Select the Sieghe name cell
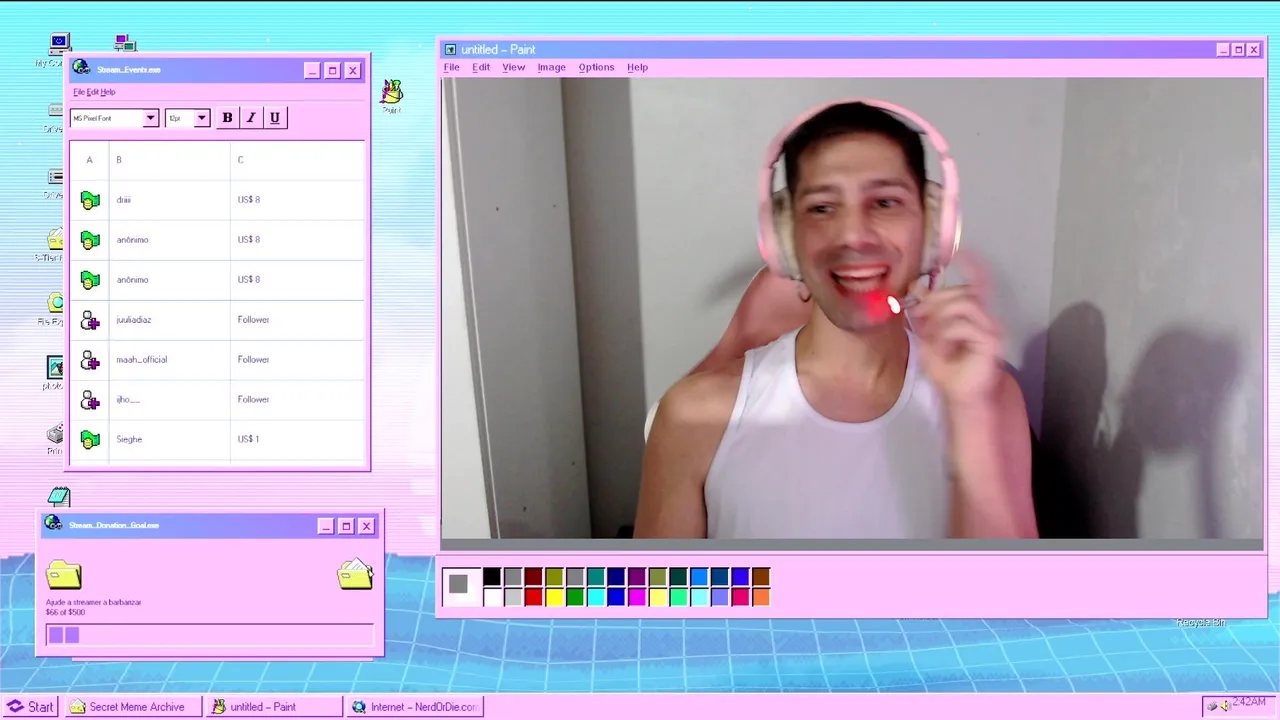Screen dimensions: 1280x720 click(x=170, y=439)
